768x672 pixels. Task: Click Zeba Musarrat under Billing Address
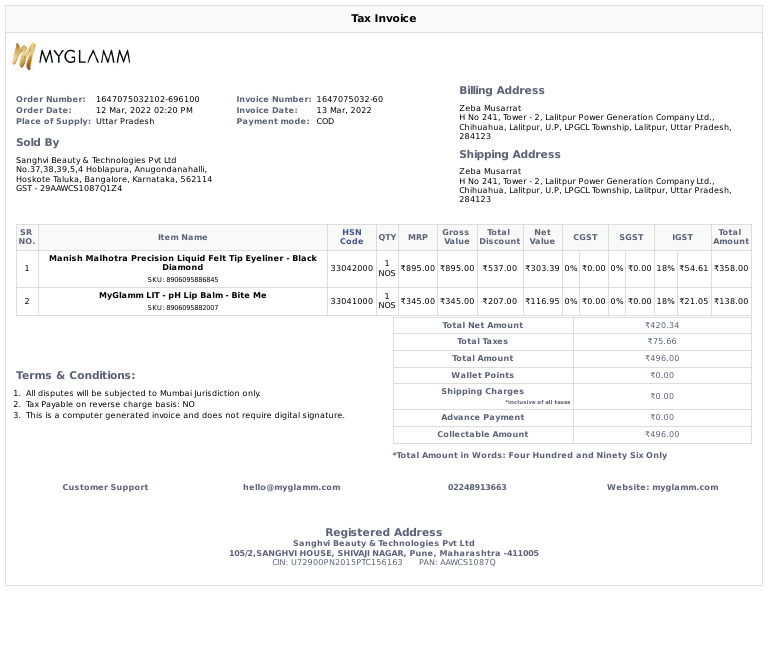(x=490, y=108)
